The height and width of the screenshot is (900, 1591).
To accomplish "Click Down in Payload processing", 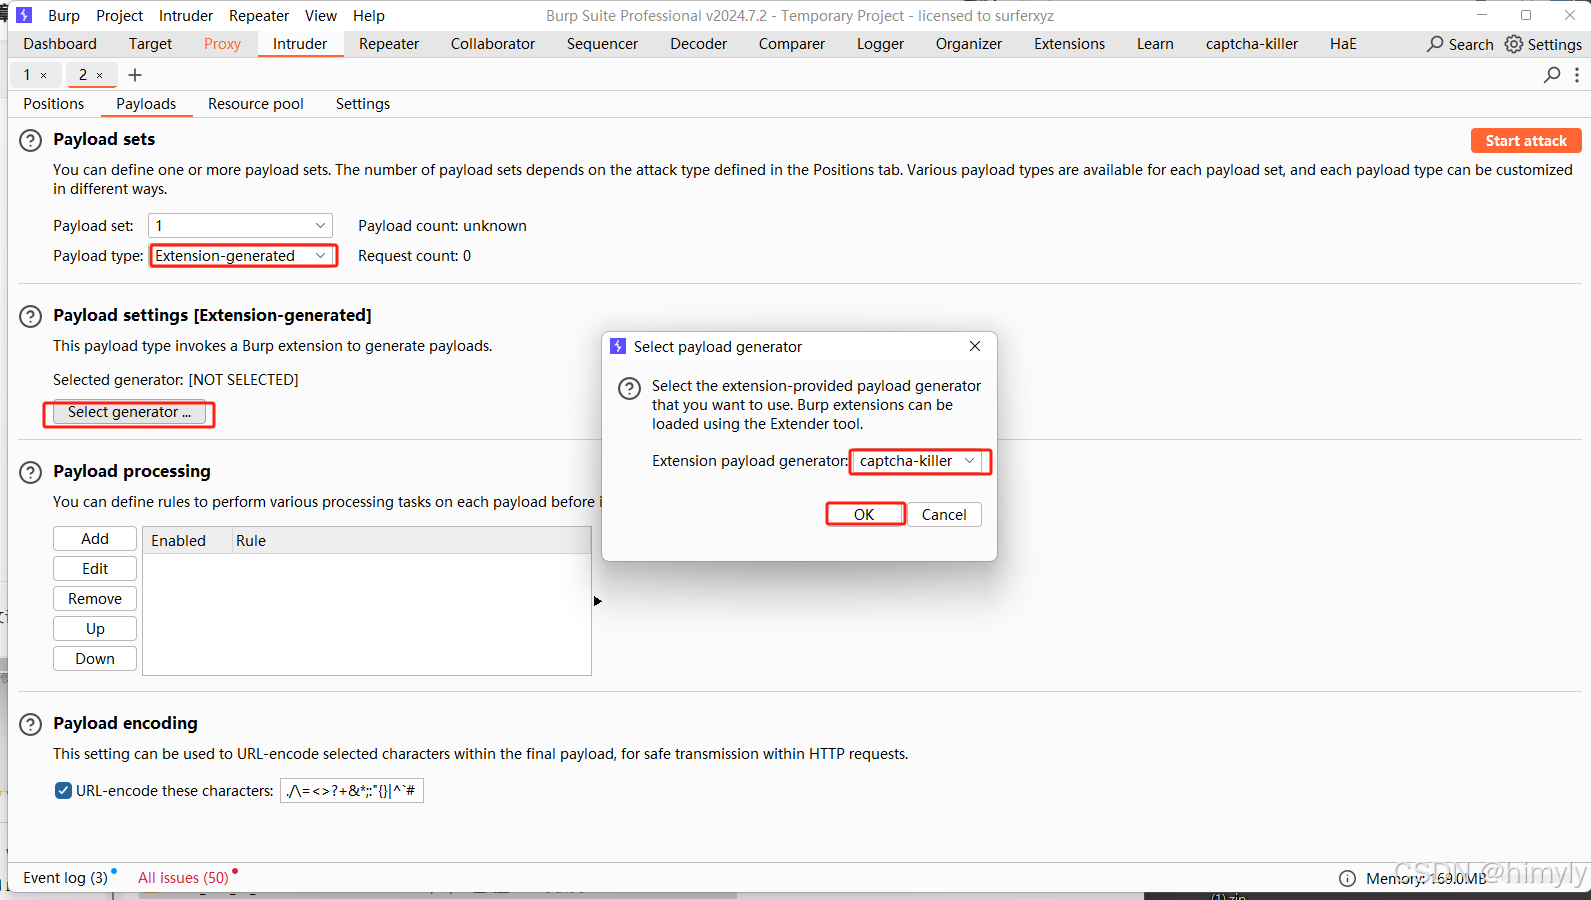I will click(95, 659).
